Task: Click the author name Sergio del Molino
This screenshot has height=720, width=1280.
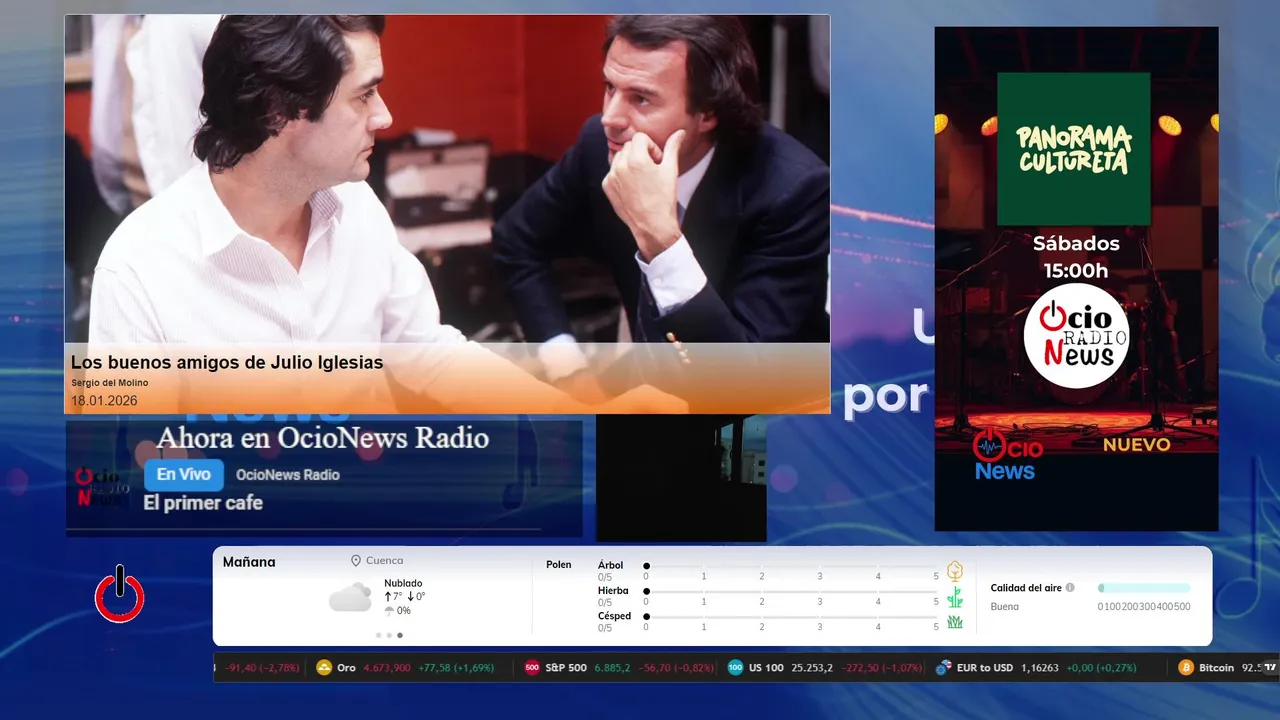Action: tap(110, 383)
